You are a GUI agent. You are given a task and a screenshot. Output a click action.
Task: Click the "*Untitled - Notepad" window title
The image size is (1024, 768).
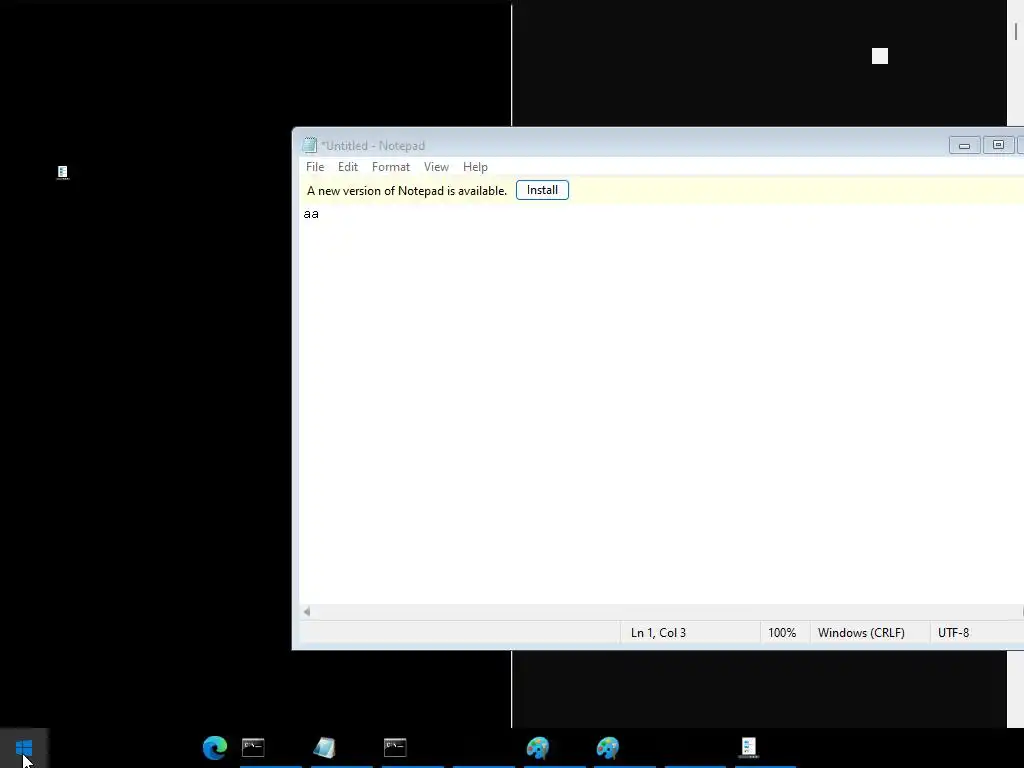pyautogui.click(x=373, y=146)
